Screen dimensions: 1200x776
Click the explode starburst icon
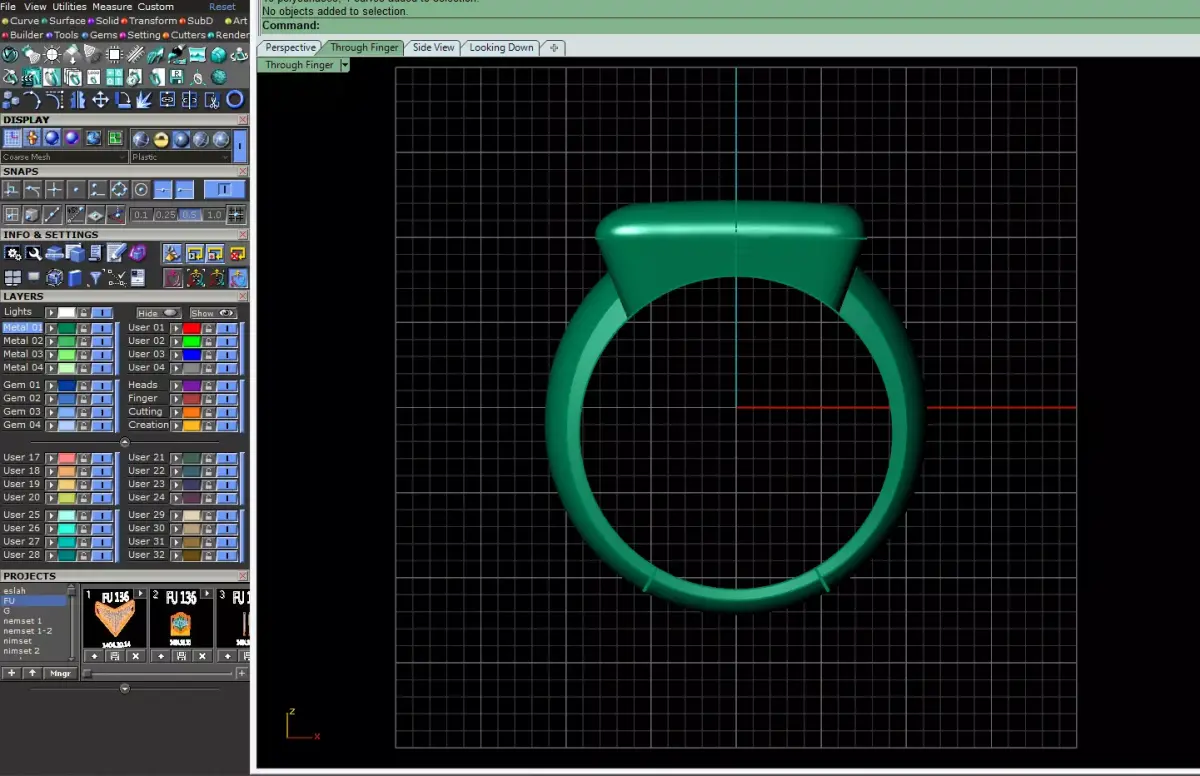click(144, 100)
